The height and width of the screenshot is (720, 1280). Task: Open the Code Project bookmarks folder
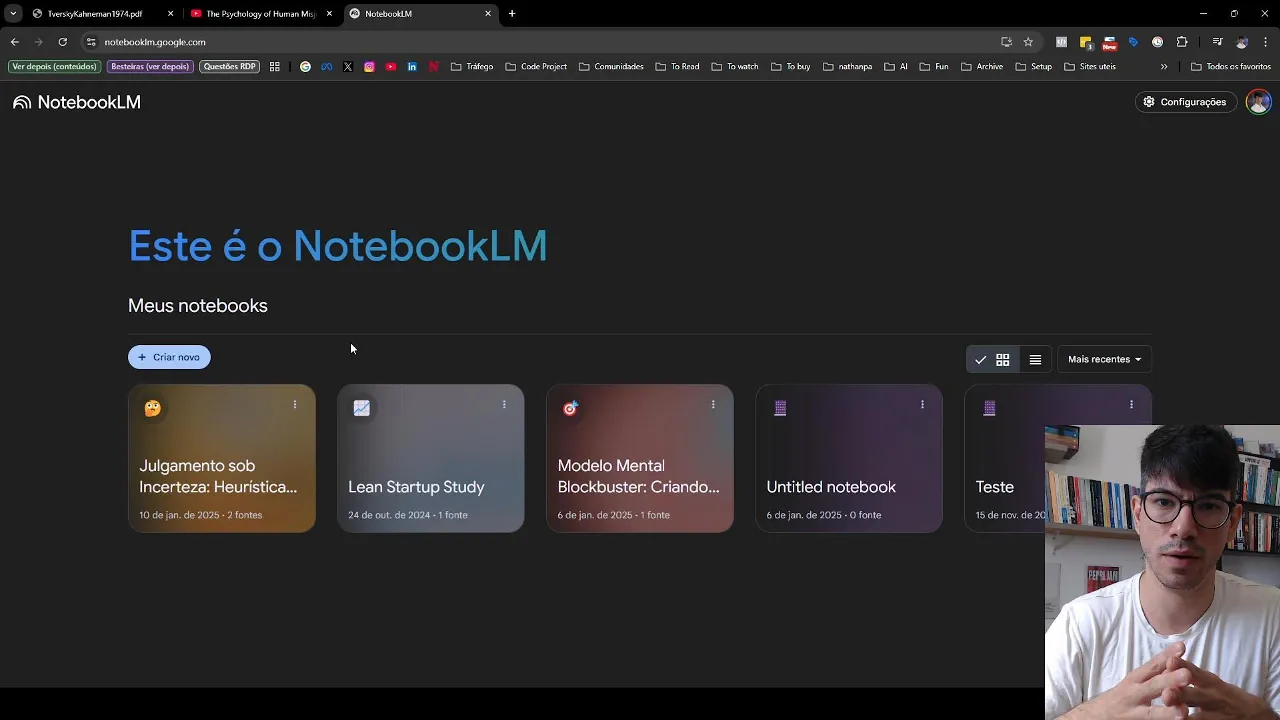[x=536, y=67]
